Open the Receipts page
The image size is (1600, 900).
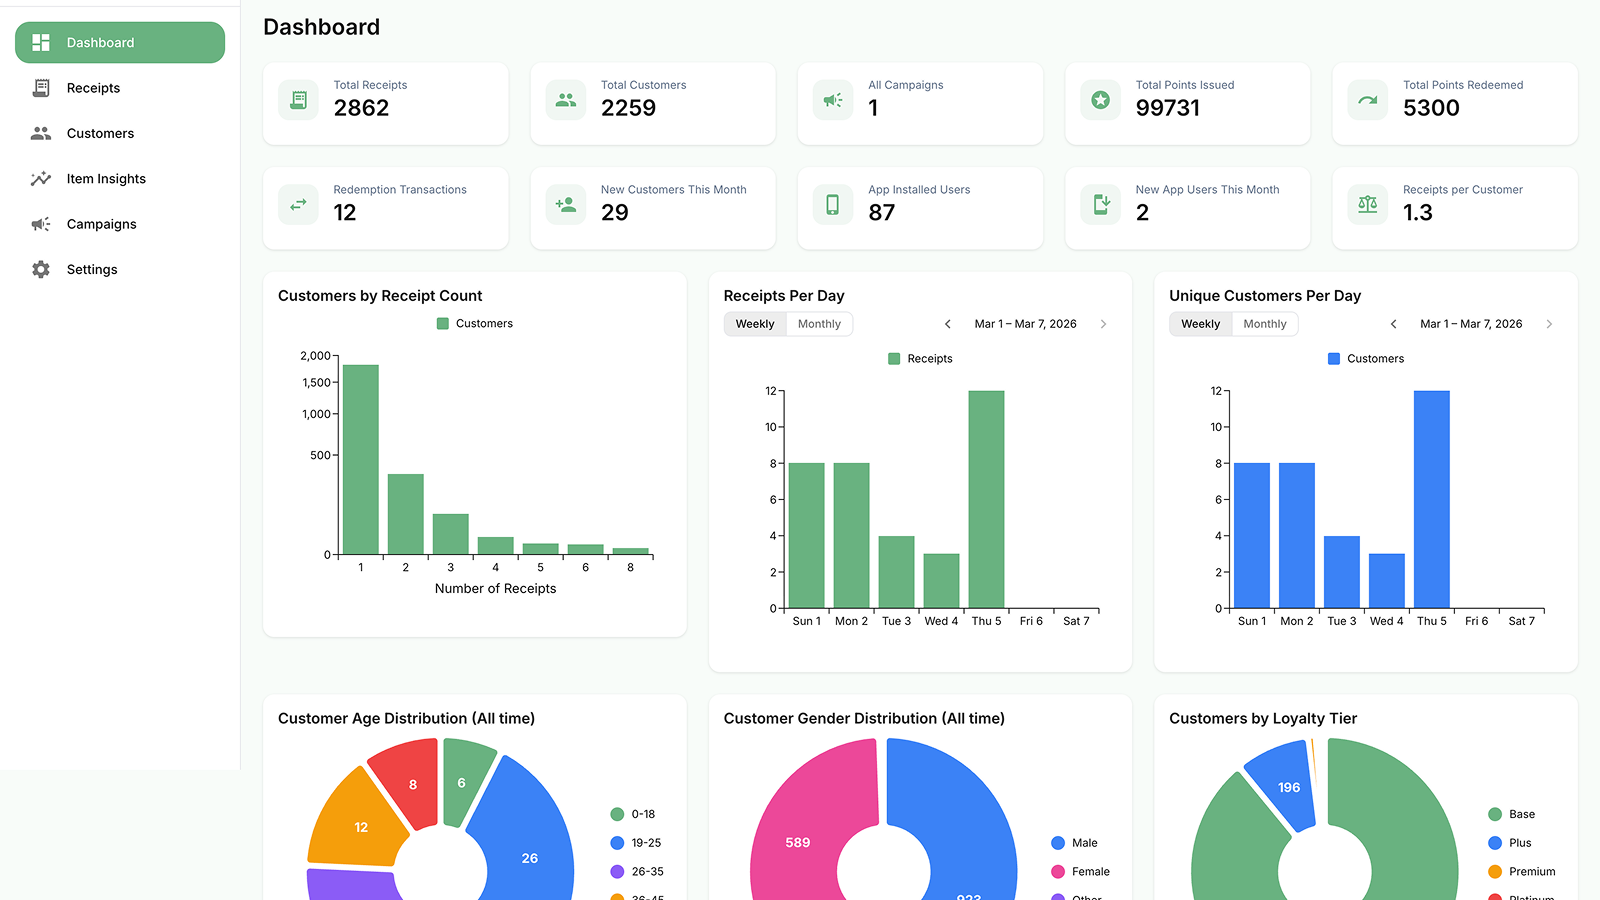point(120,88)
